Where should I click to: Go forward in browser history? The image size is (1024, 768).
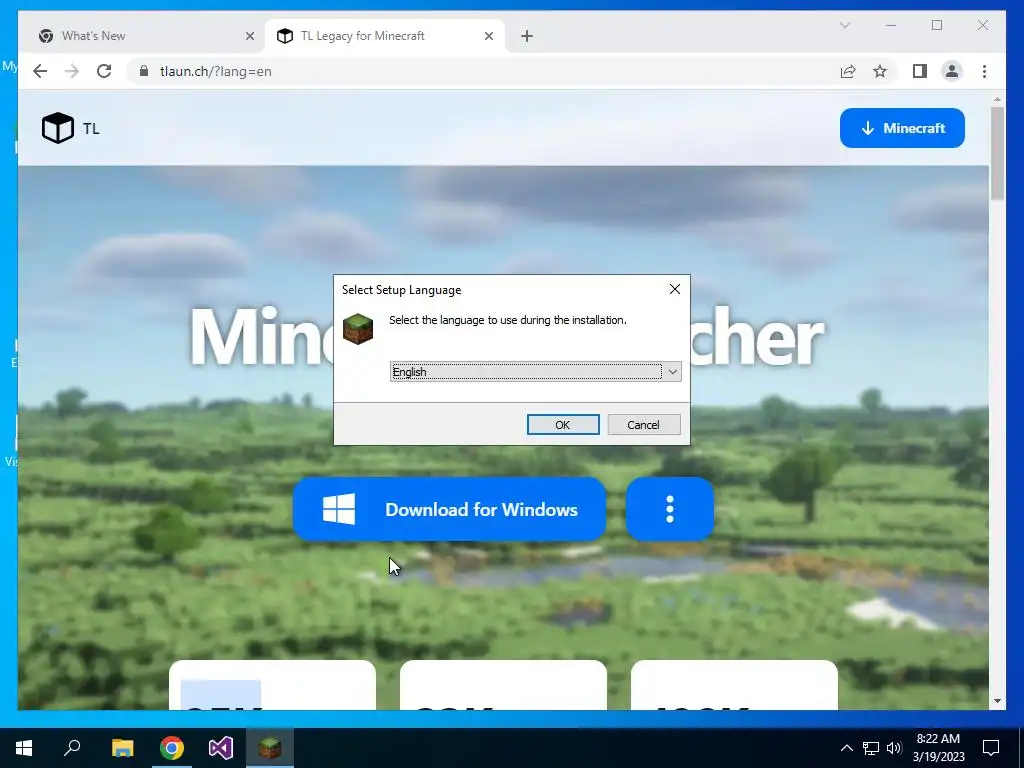coord(72,71)
